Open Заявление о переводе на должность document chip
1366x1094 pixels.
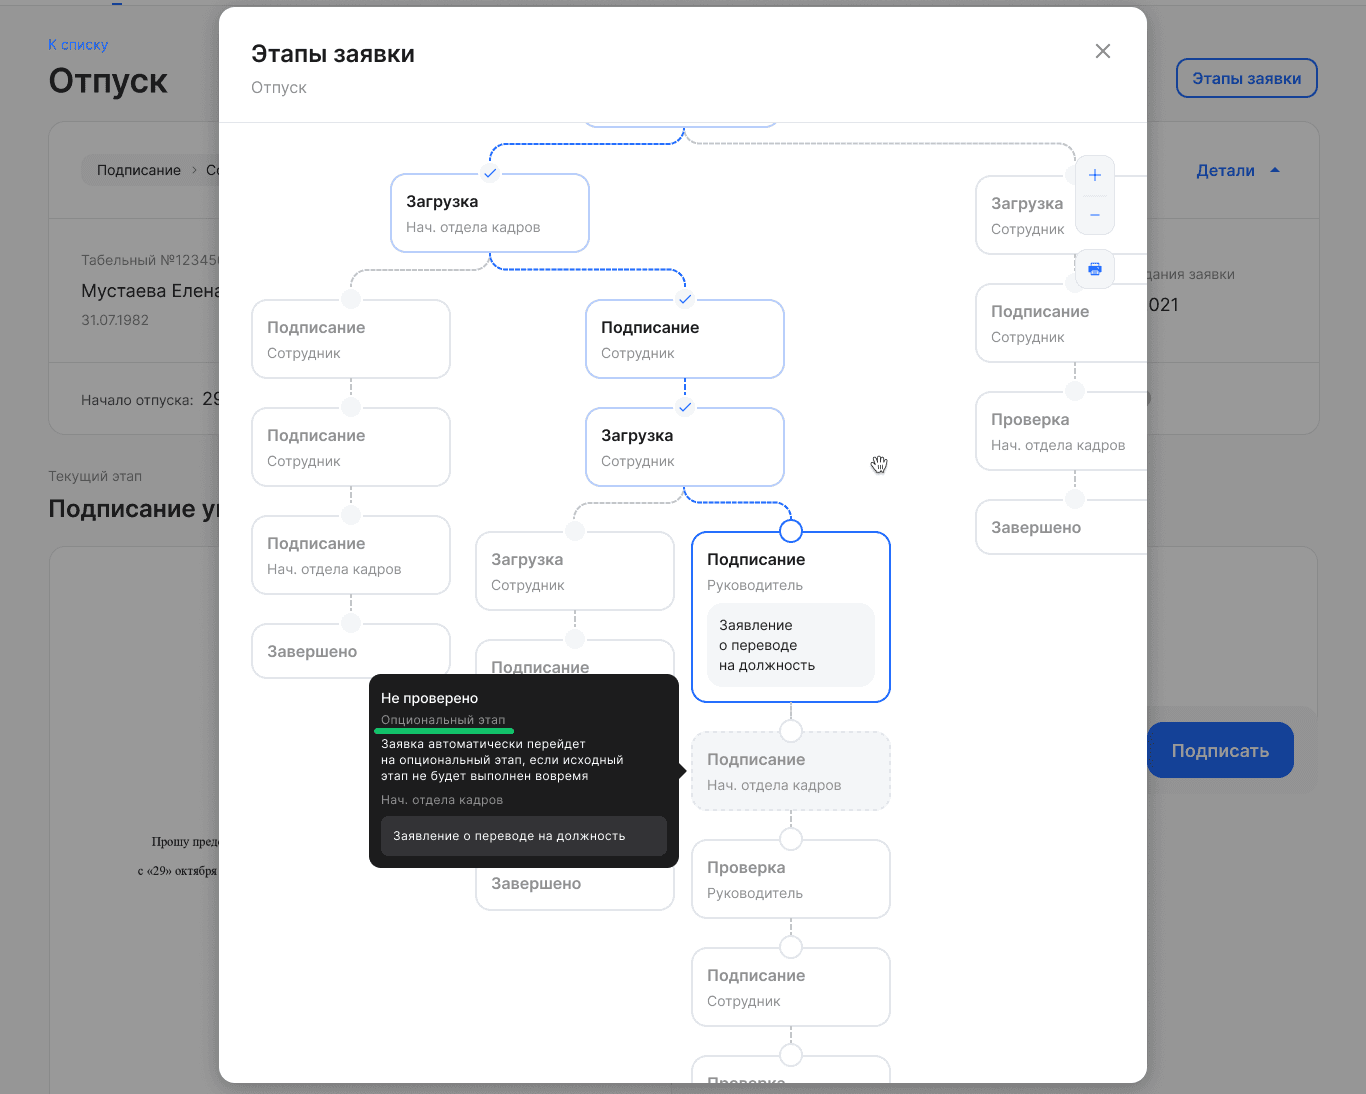click(x=791, y=645)
